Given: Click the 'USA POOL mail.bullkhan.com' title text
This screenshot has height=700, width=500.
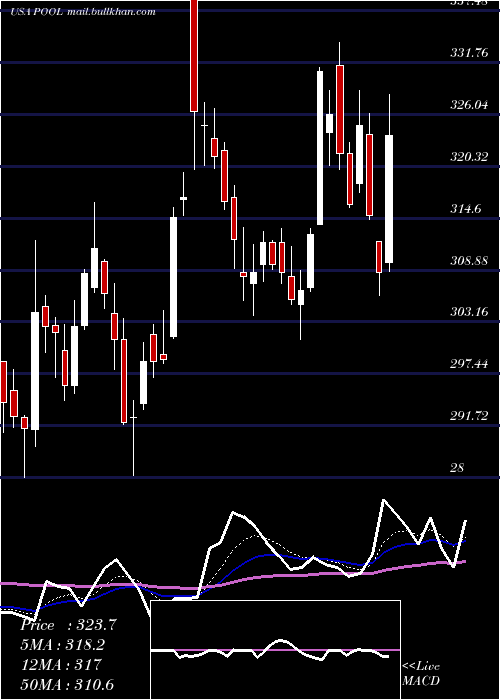Looking at the screenshot, I should (83, 12).
